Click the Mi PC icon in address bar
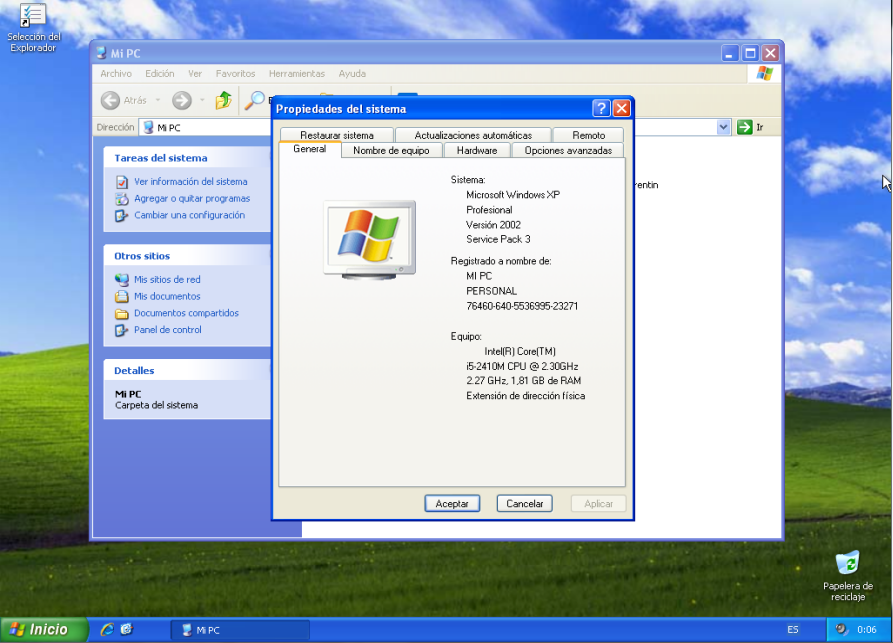893x643 pixels. click(148, 128)
